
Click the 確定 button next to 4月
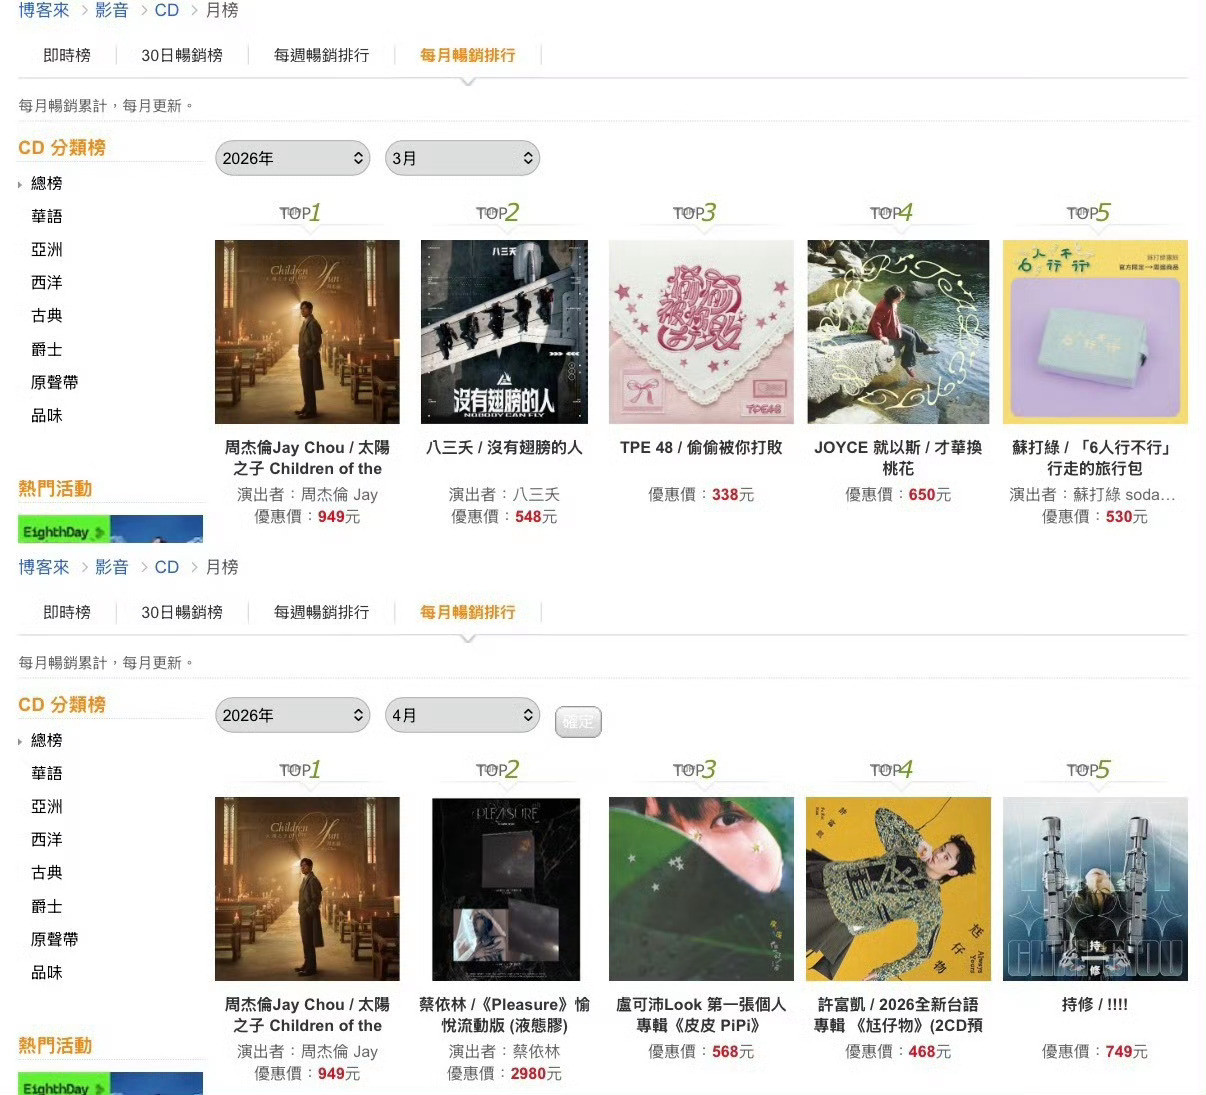578,721
